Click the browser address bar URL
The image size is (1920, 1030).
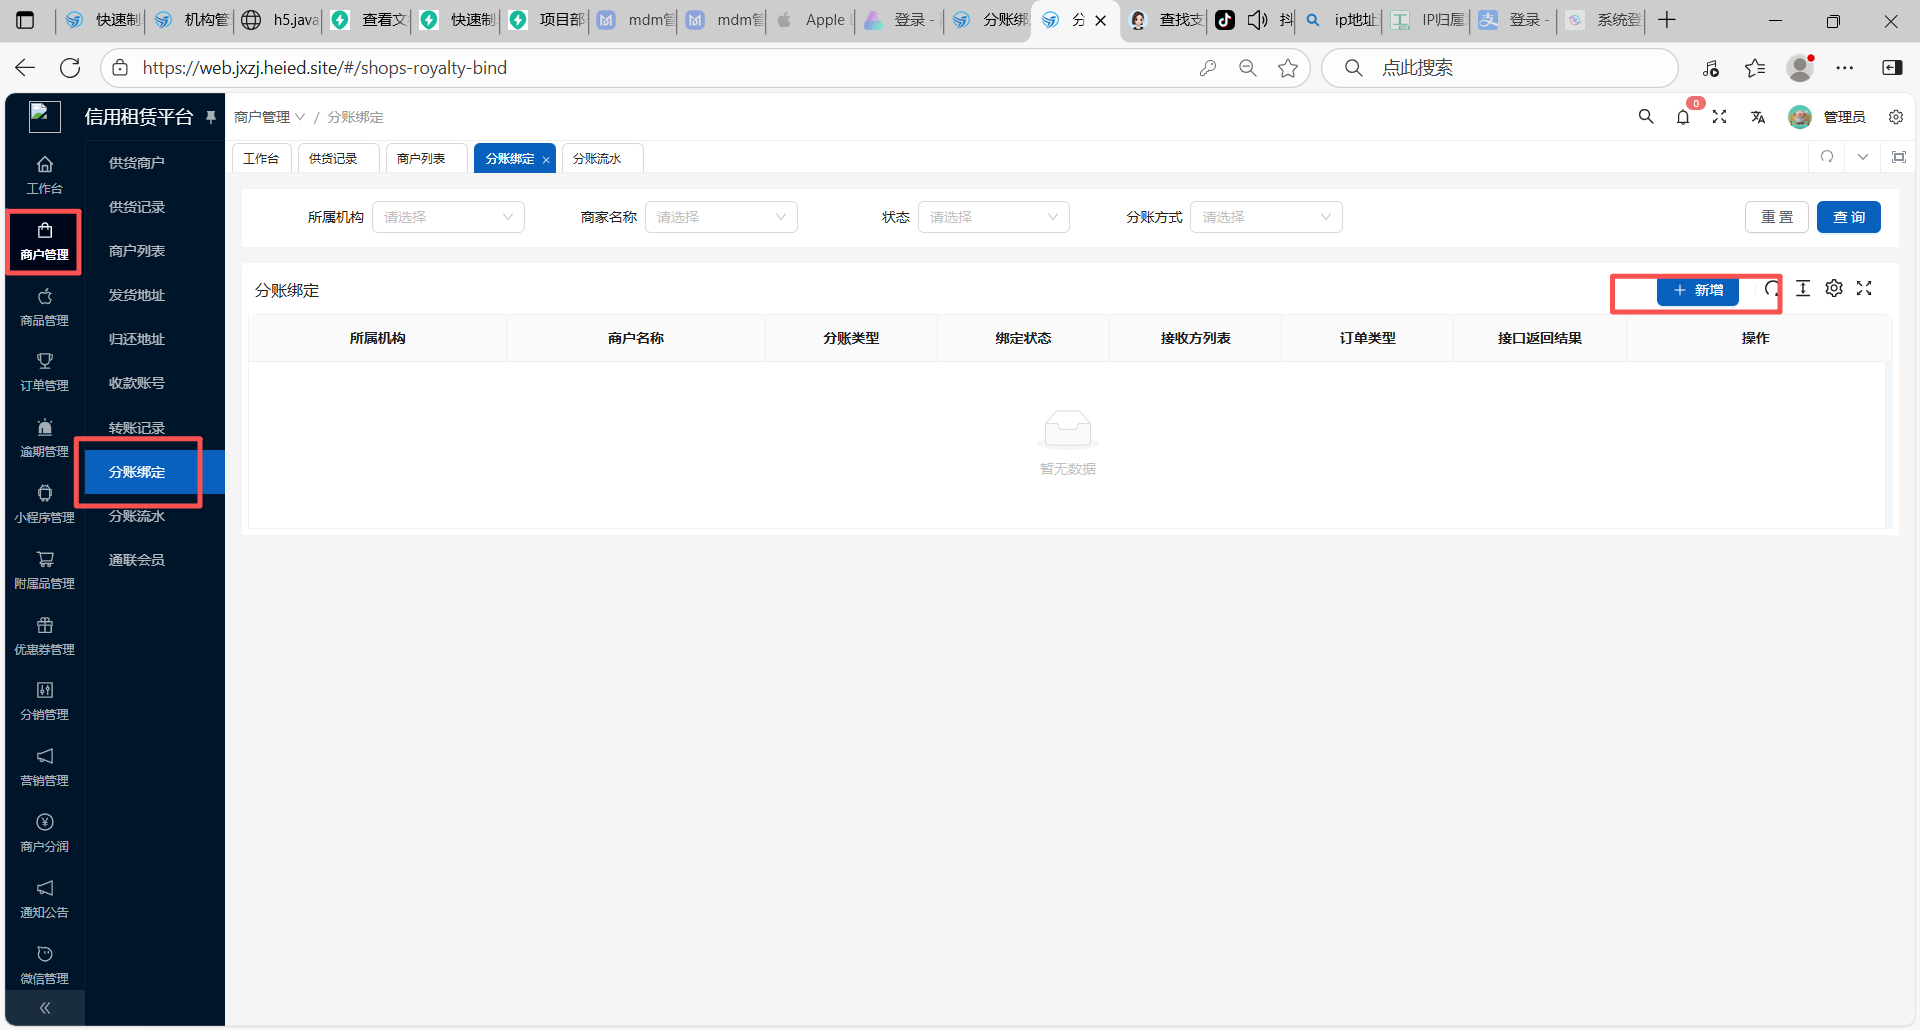[x=325, y=68]
